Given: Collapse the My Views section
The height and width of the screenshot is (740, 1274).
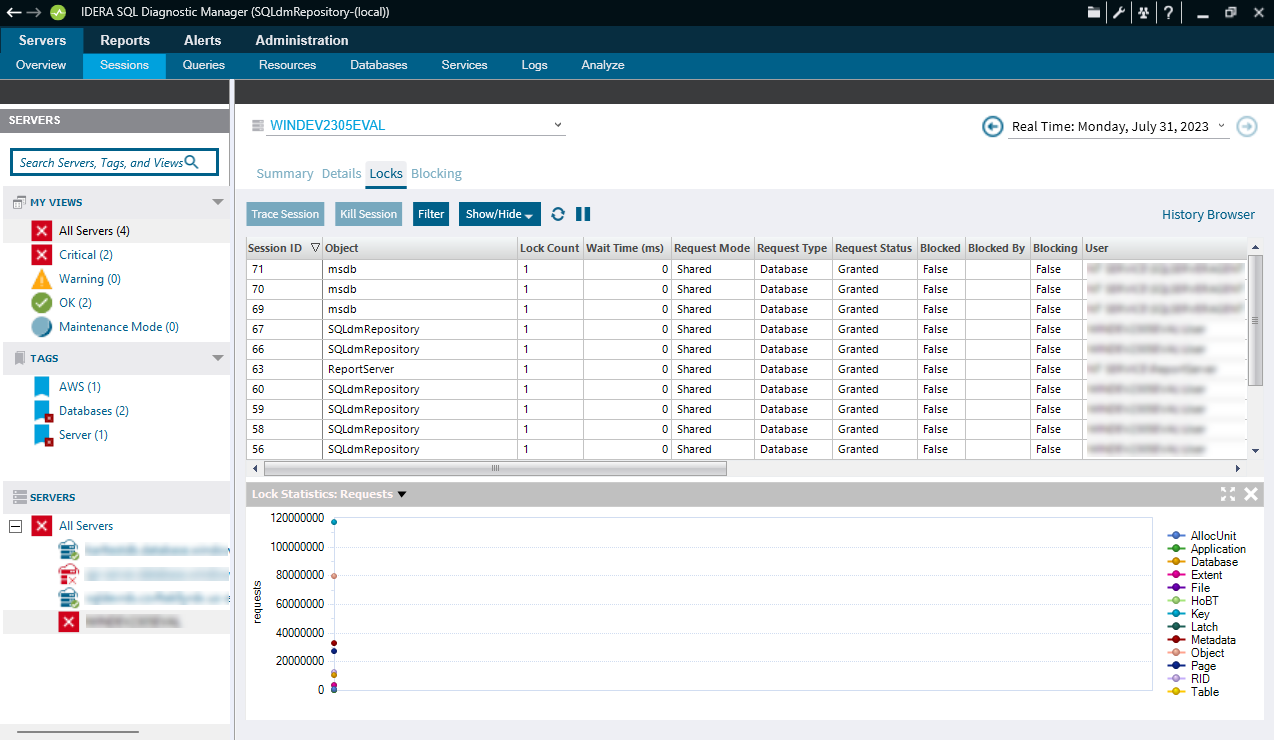Looking at the screenshot, I should coord(218,202).
